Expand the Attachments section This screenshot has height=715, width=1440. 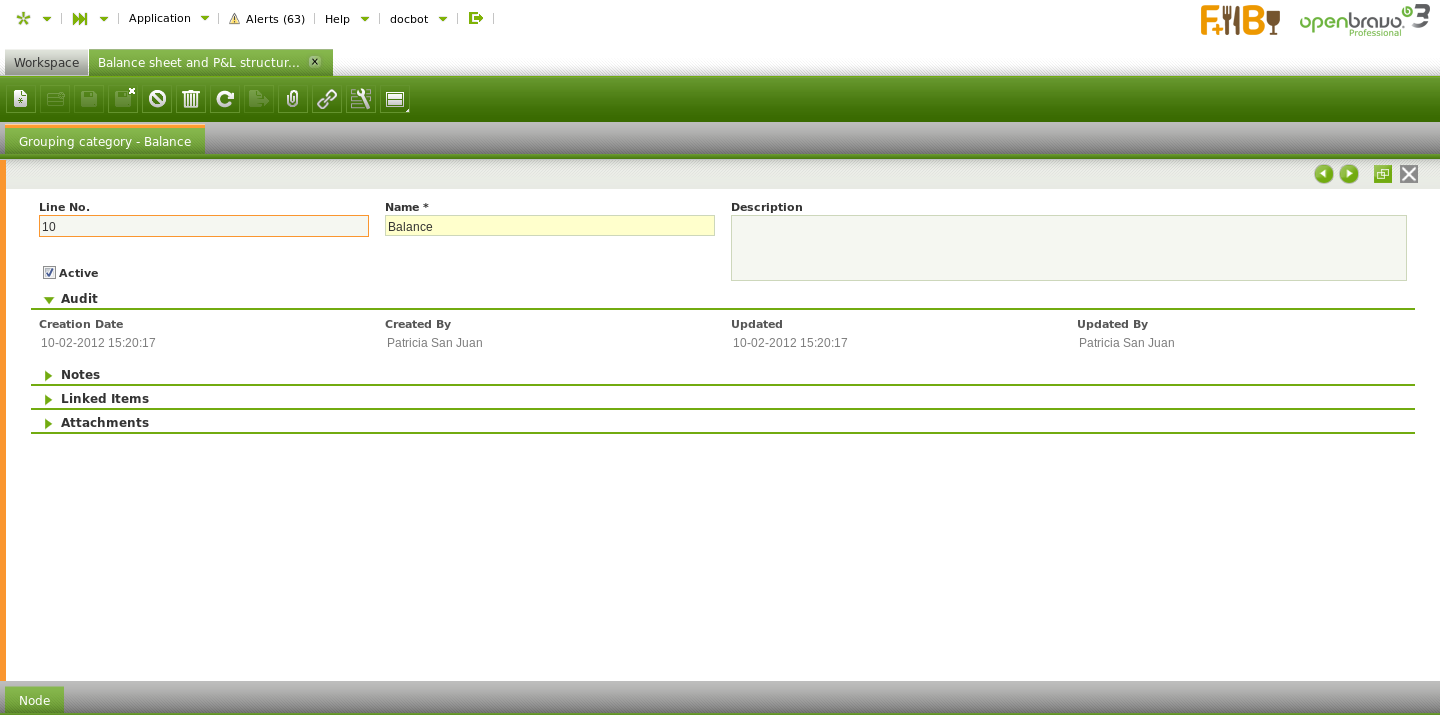49,423
